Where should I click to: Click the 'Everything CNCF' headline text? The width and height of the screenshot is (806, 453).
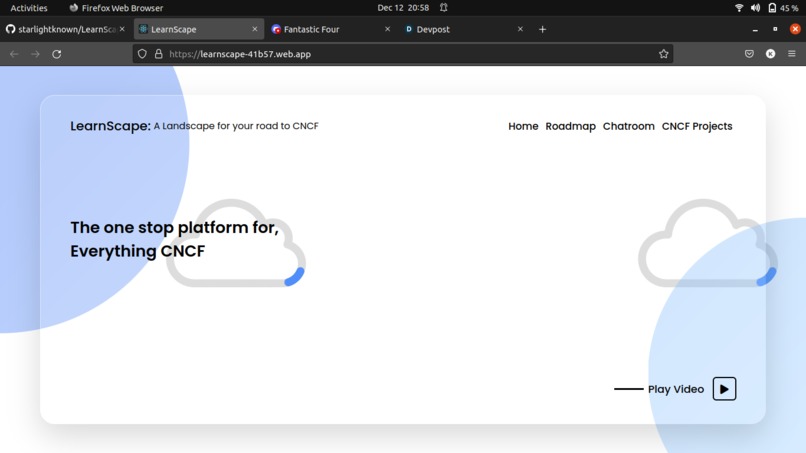(138, 251)
